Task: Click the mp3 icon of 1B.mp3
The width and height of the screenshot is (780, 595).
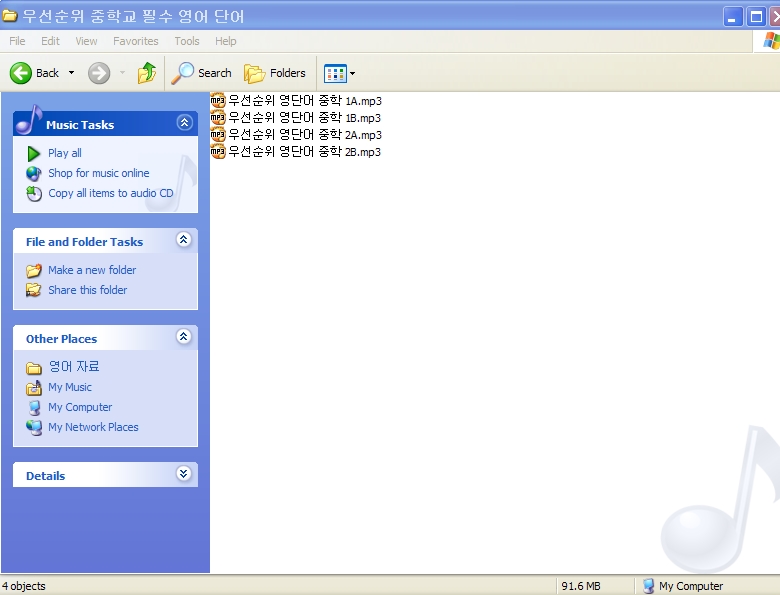Action: tap(218, 117)
